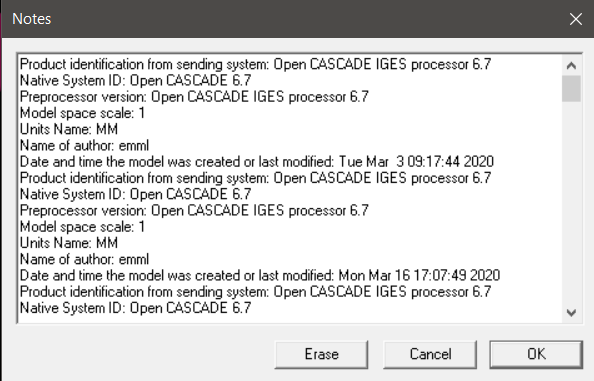
Task: Click the first Preprocessor version line
Action: 194,97
